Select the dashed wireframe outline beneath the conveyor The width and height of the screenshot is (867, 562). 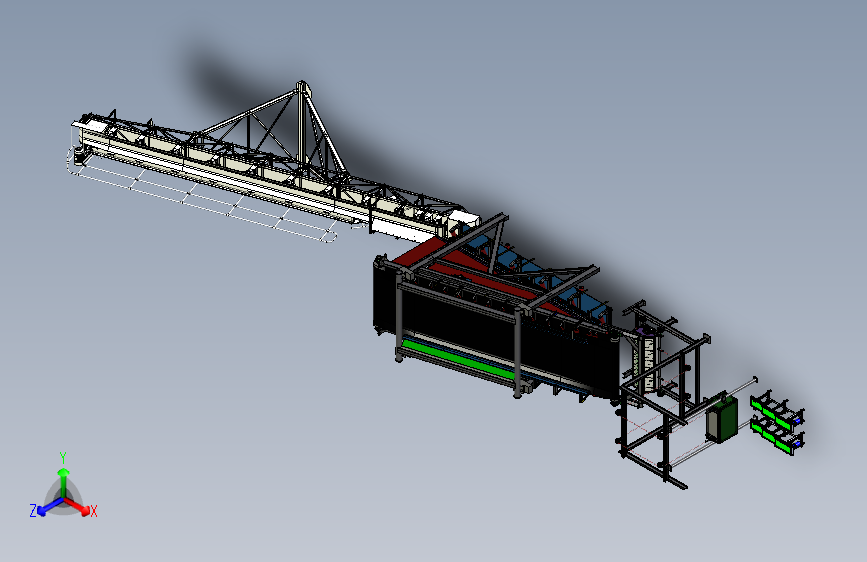tap(202, 196)
